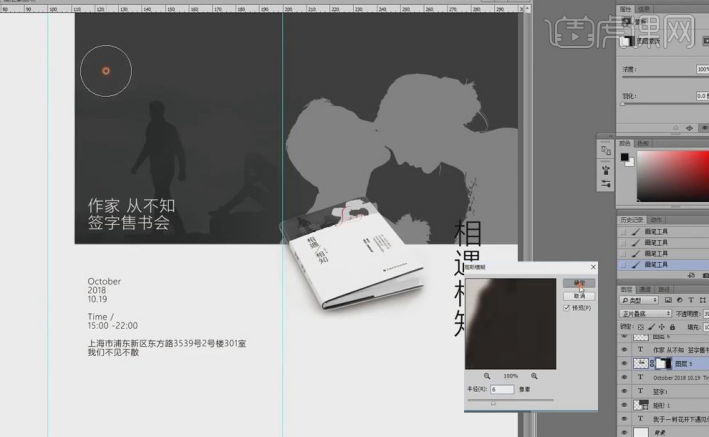The height and width of the screenshot is (437, 709).
Task: Hide the 图层 5 layer
Action: [x=625, y=365]
